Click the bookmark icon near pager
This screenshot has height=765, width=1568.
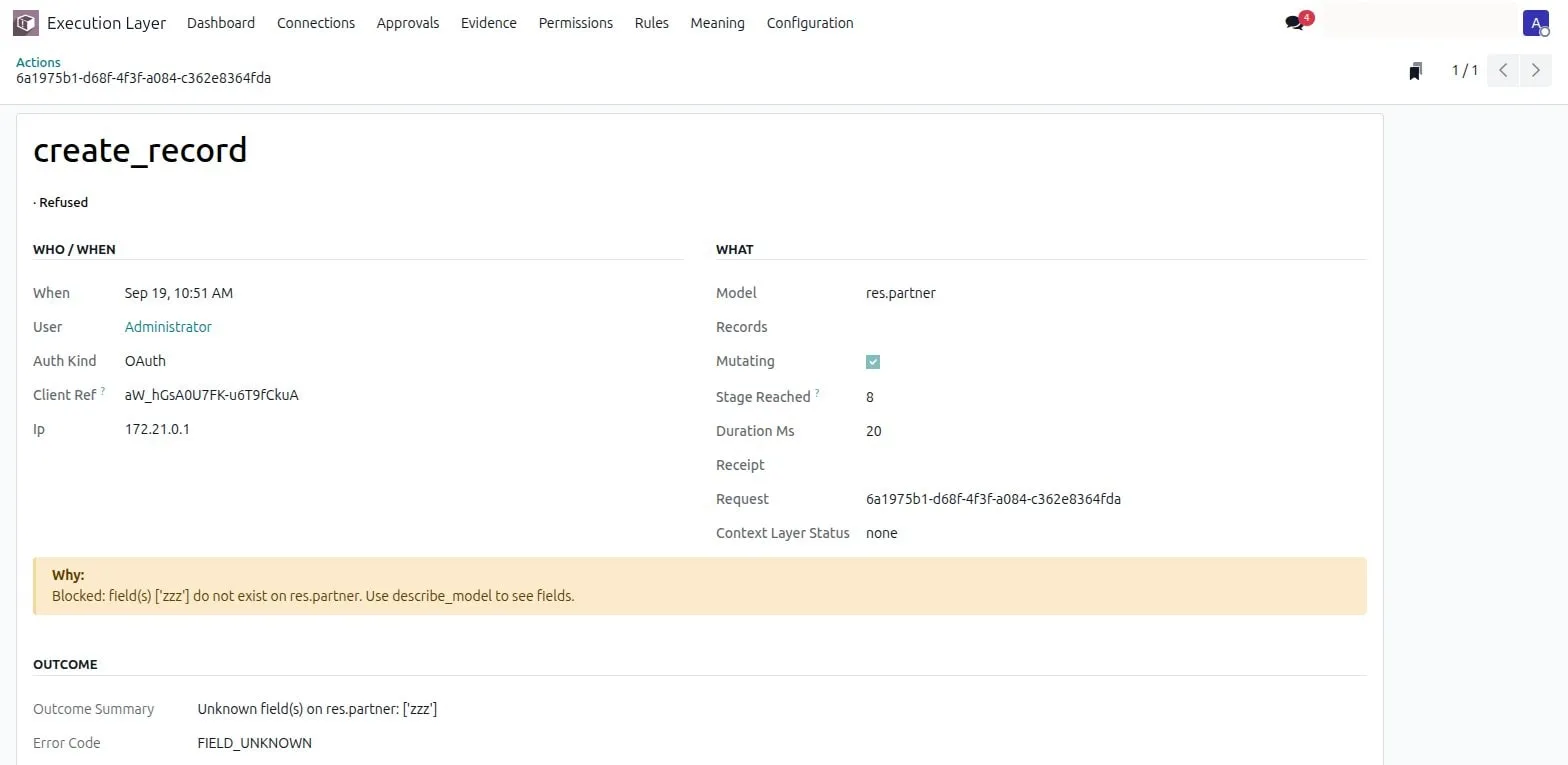click(x=1415, y=71)
